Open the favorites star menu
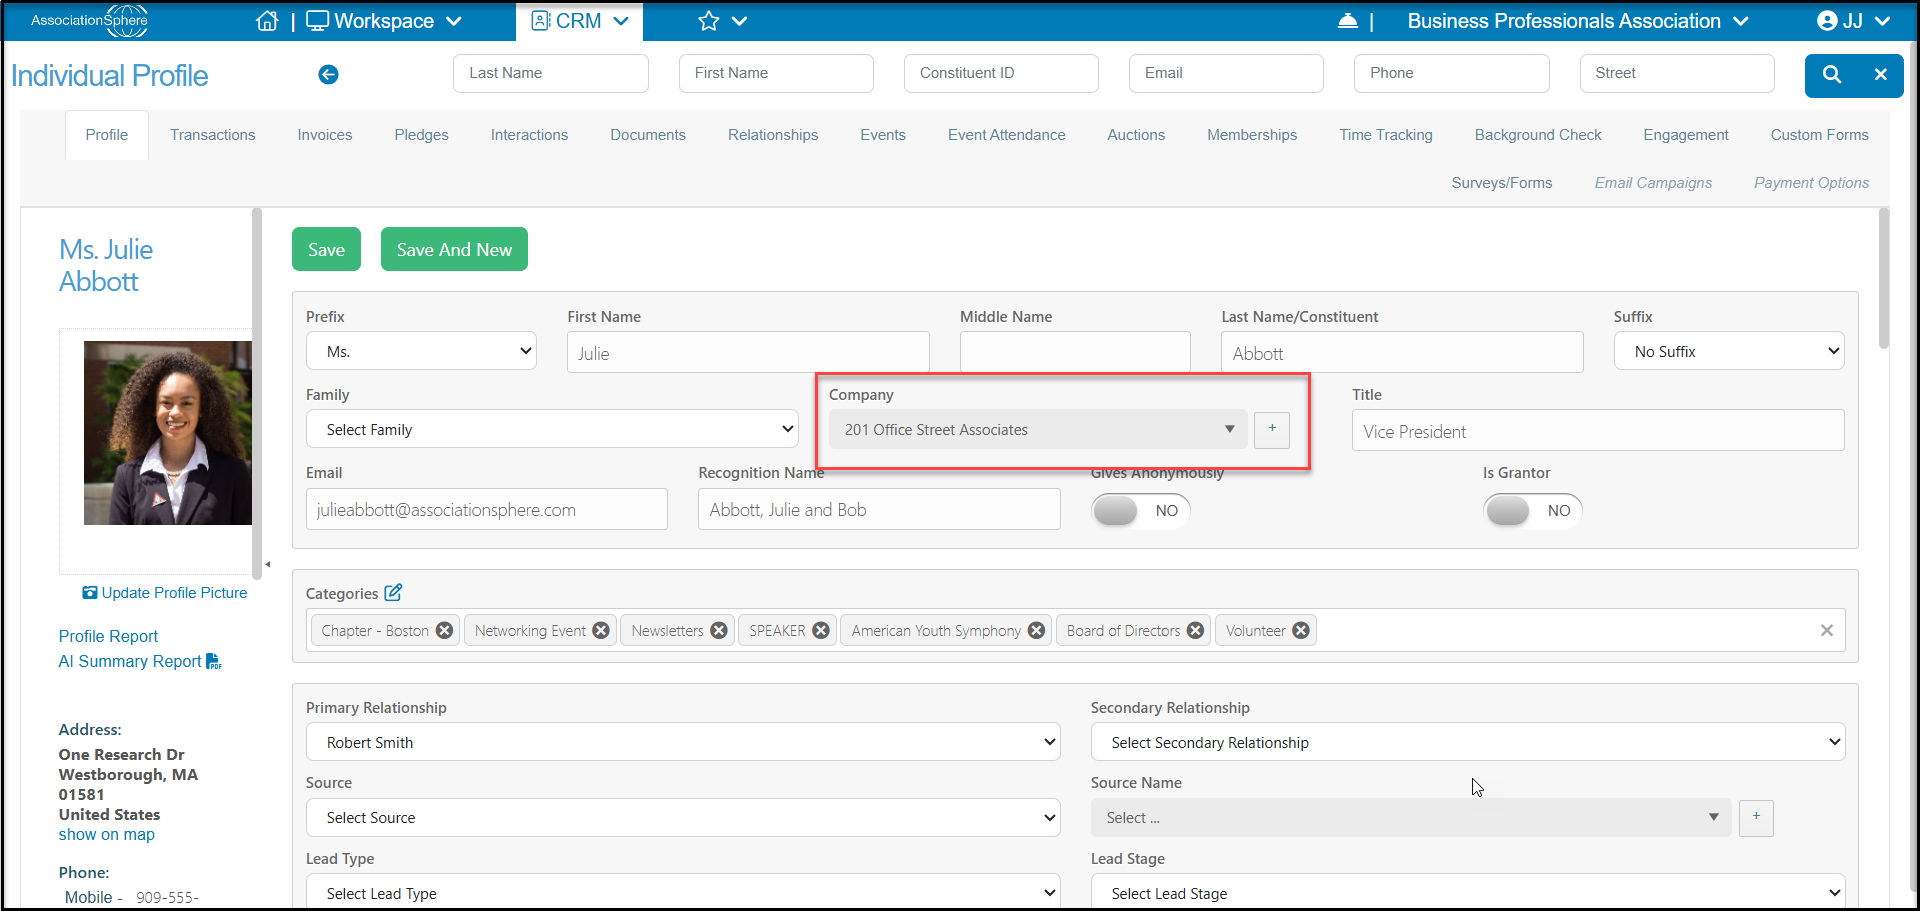 click(x=722, y=21)
